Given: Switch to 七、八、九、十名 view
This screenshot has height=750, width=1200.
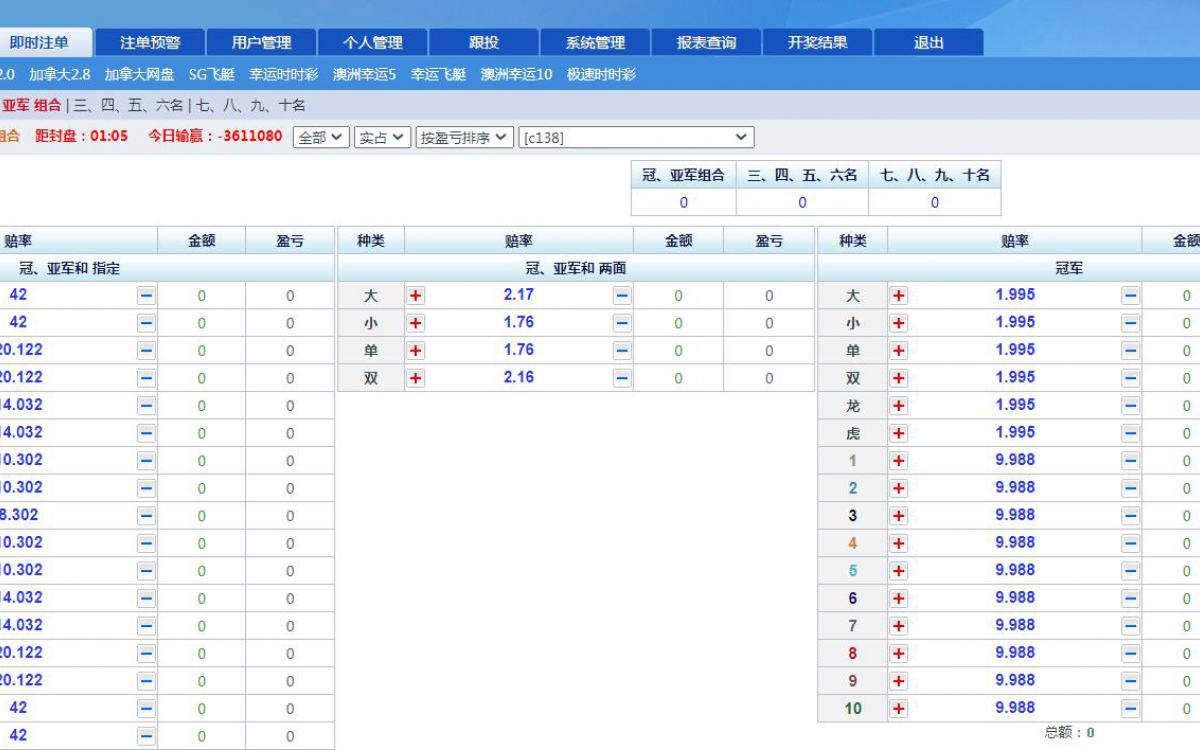Looking at the screenshot, I should 251,105.
